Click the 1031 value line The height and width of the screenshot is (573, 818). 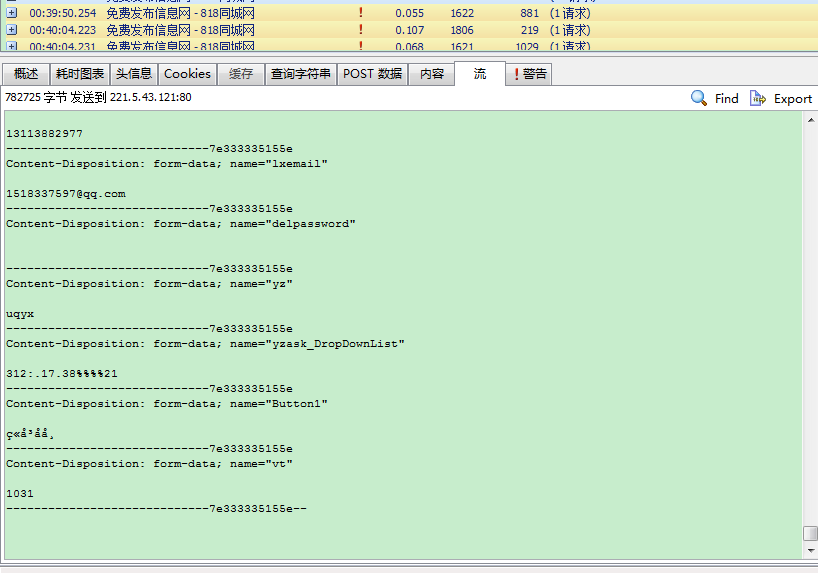20,494
